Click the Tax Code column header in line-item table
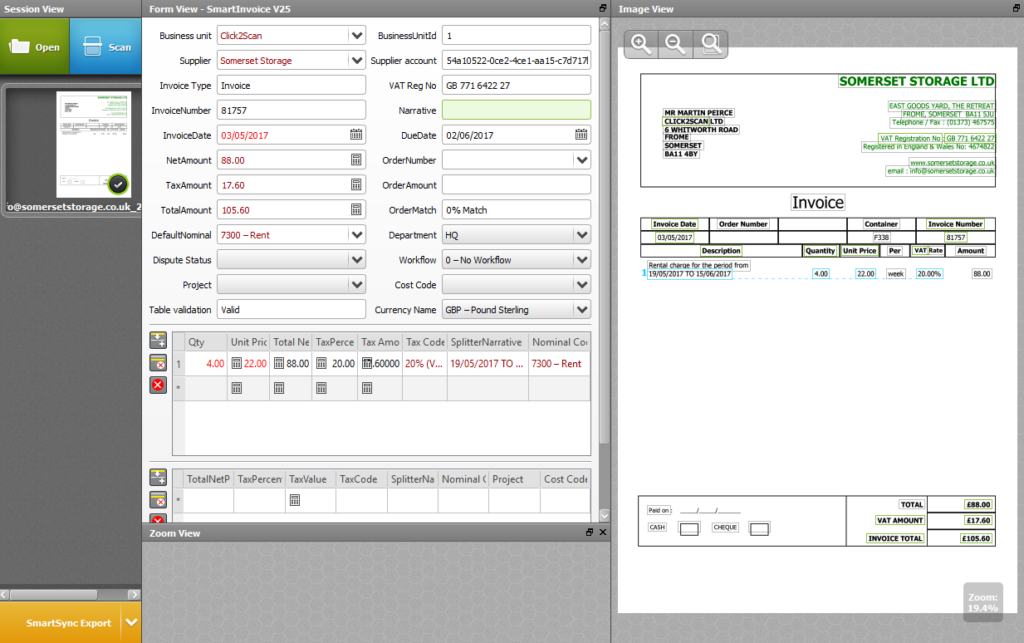This screenshot has width=1024, height=643. tap(424, 341)
